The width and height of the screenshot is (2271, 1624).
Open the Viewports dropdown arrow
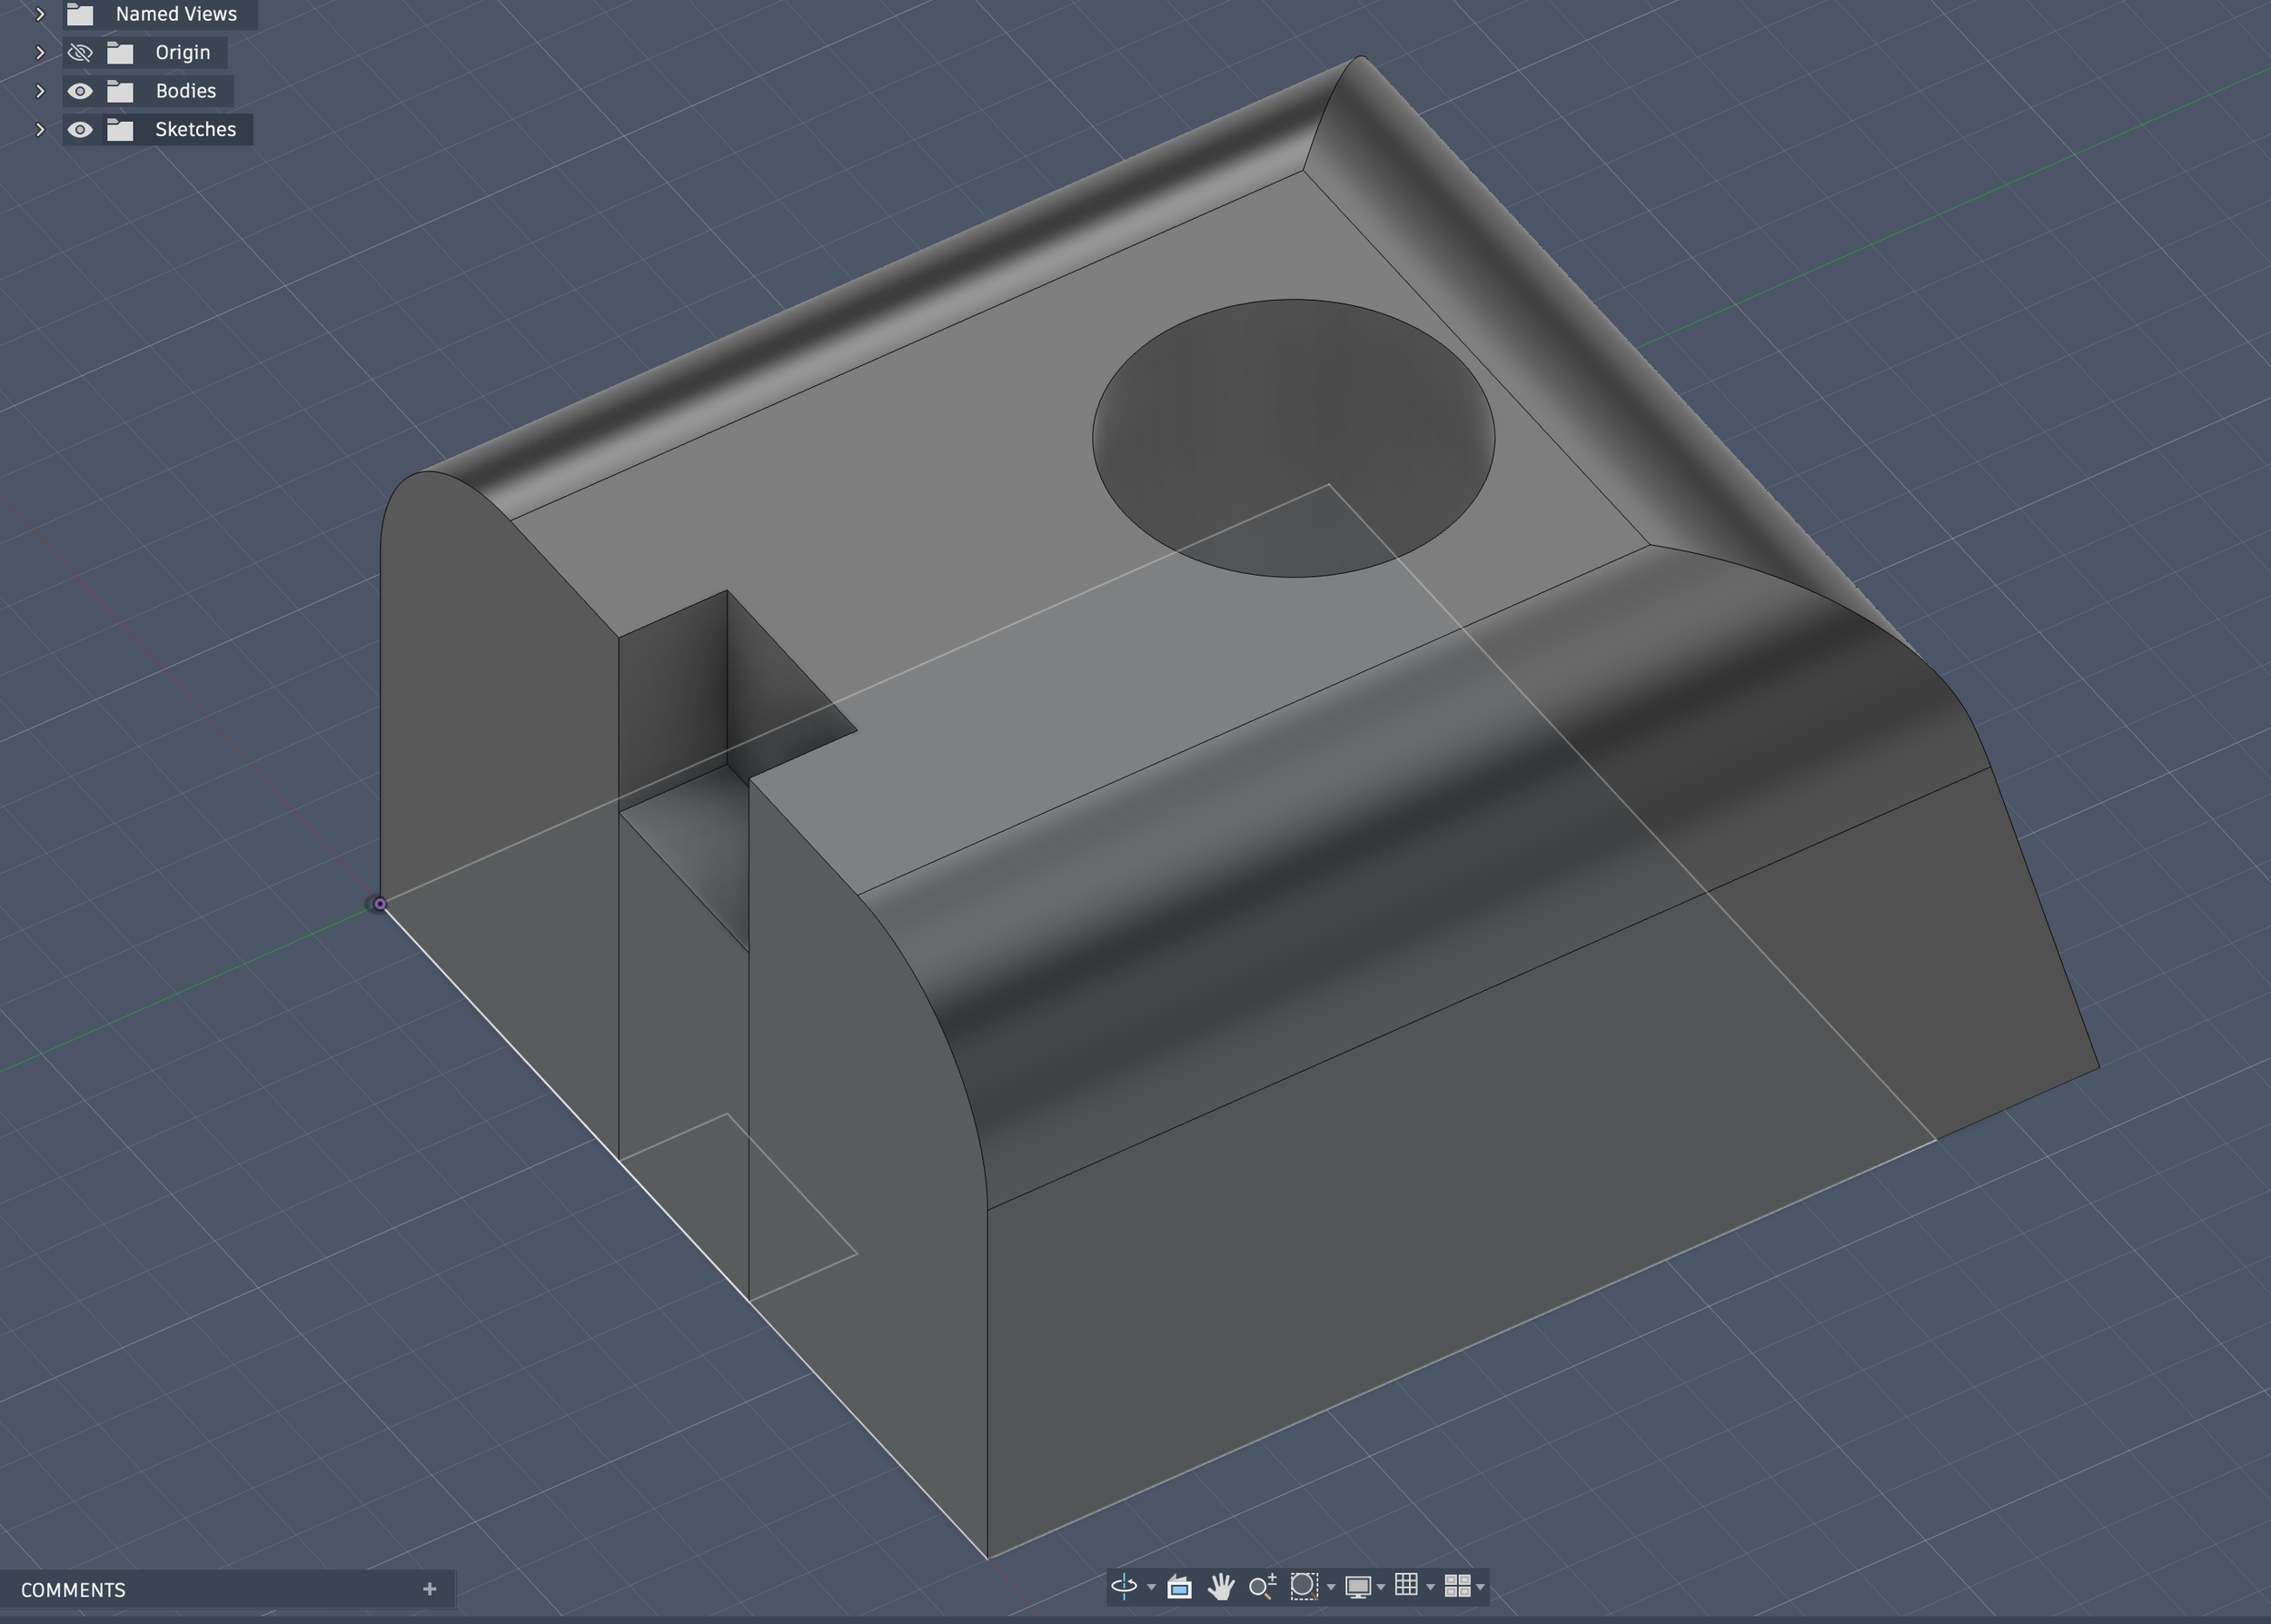click(1481, 1587)
